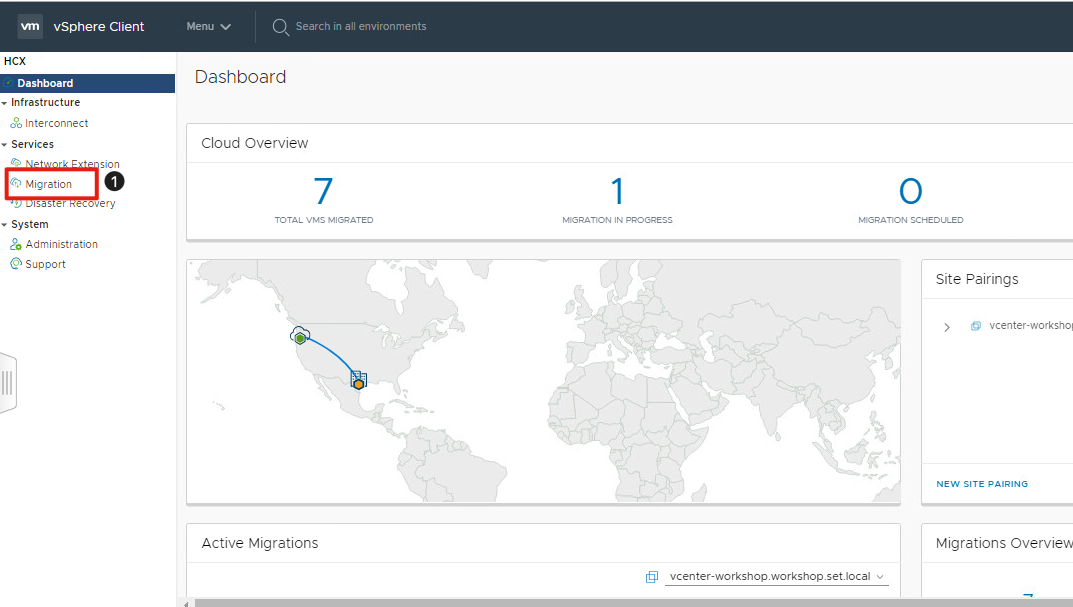Click the Support icon in sidebar
The height and width of the screenshot is (607, 1073).
click(x=16, y=264)
